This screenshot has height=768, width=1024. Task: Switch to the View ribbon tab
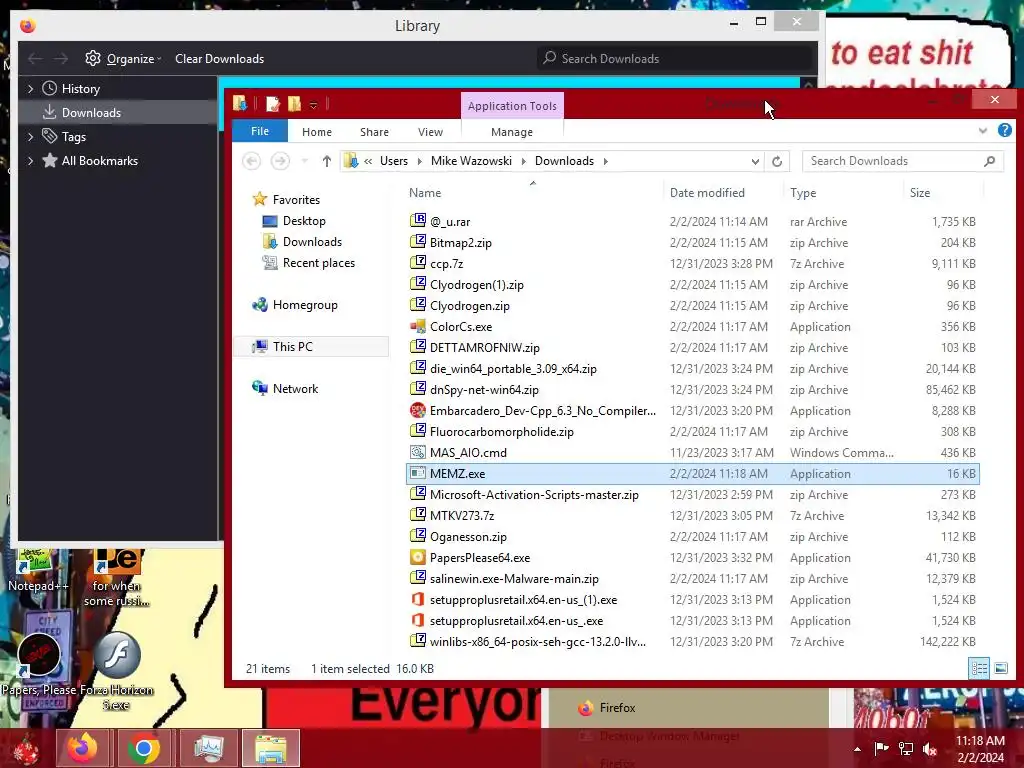430,132
